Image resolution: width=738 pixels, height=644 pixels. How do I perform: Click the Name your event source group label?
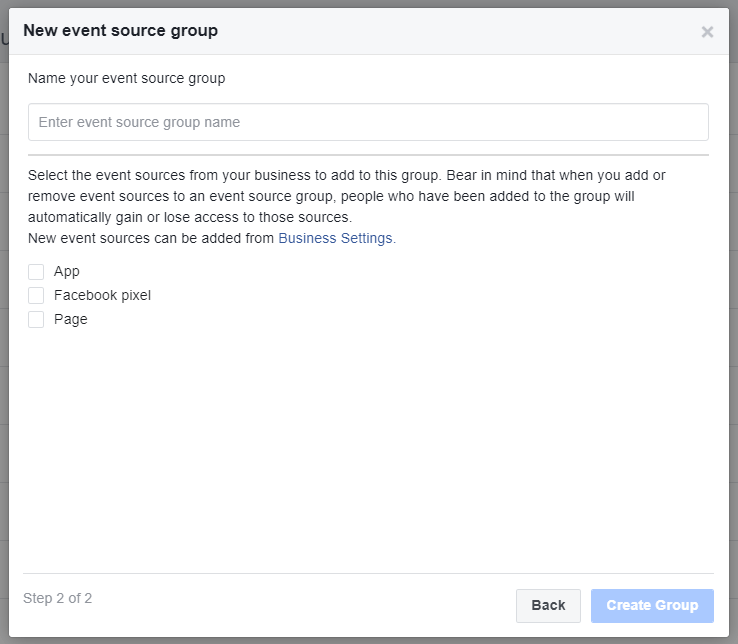click(x=127, y=78)
